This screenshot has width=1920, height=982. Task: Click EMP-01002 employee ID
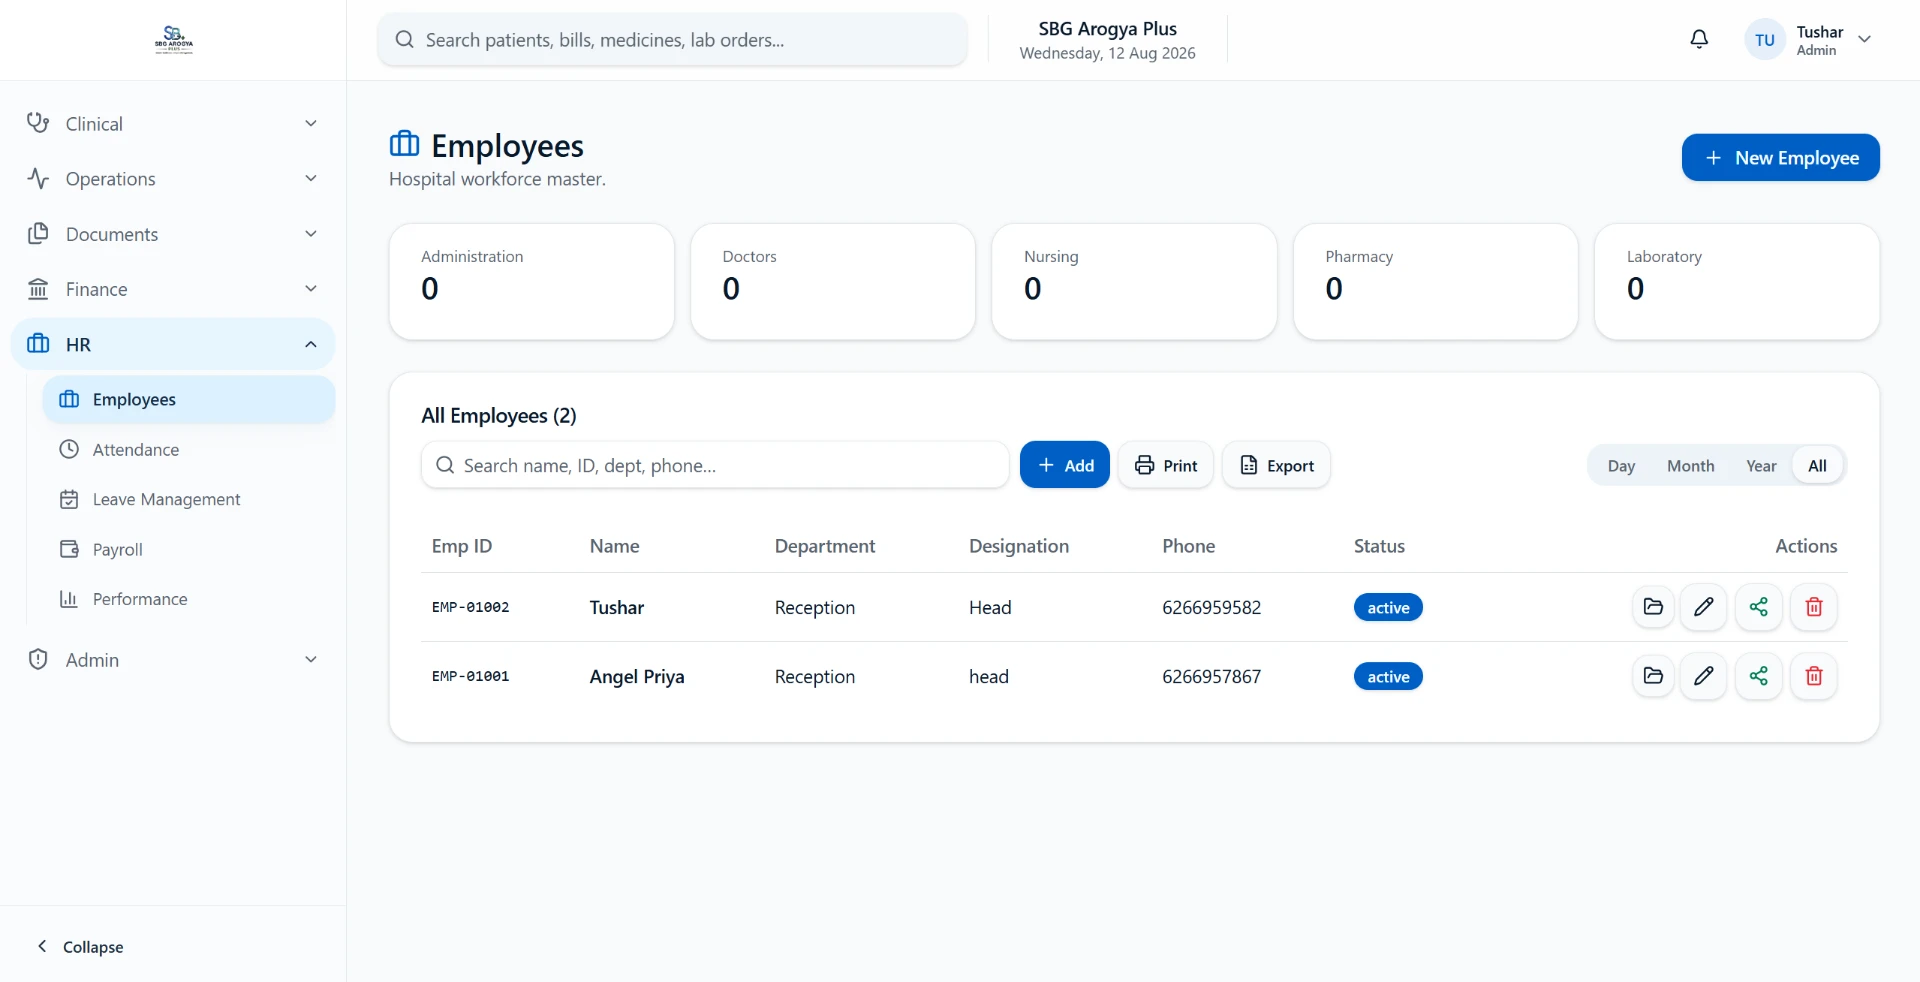pos(470,607)
